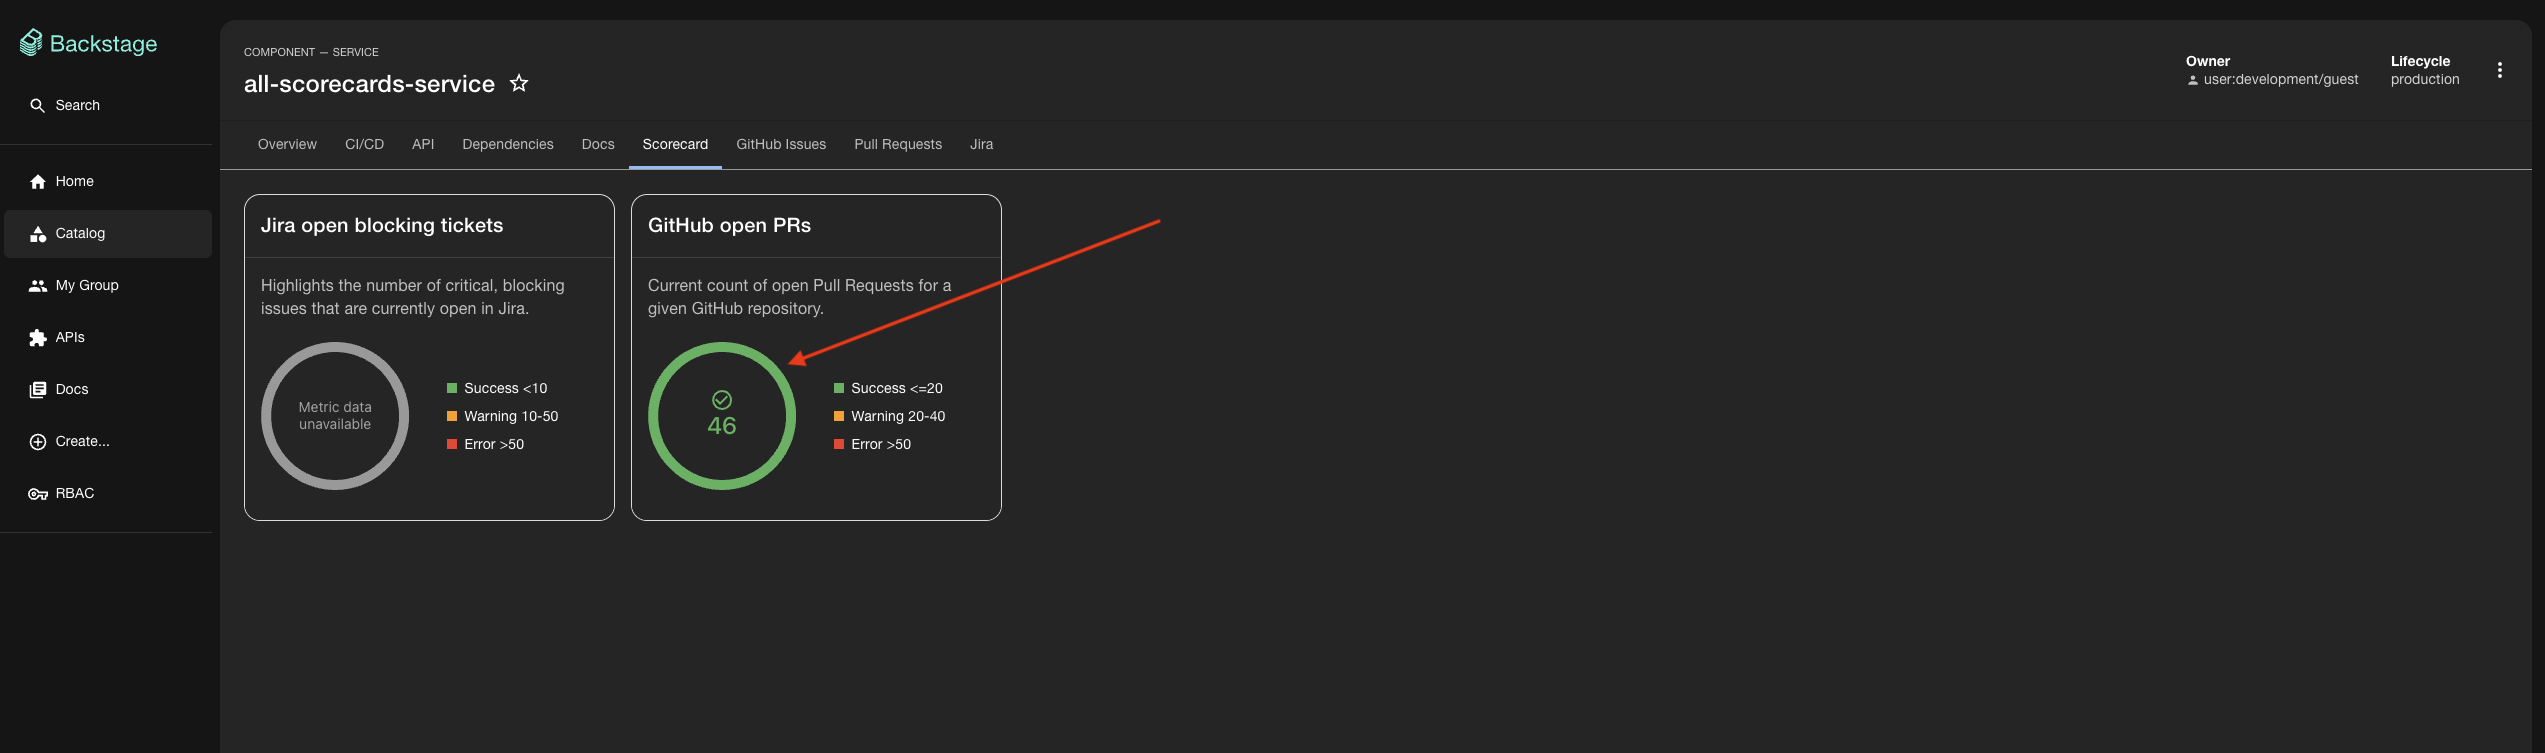Go to Home via the house icon

point(38,181)
